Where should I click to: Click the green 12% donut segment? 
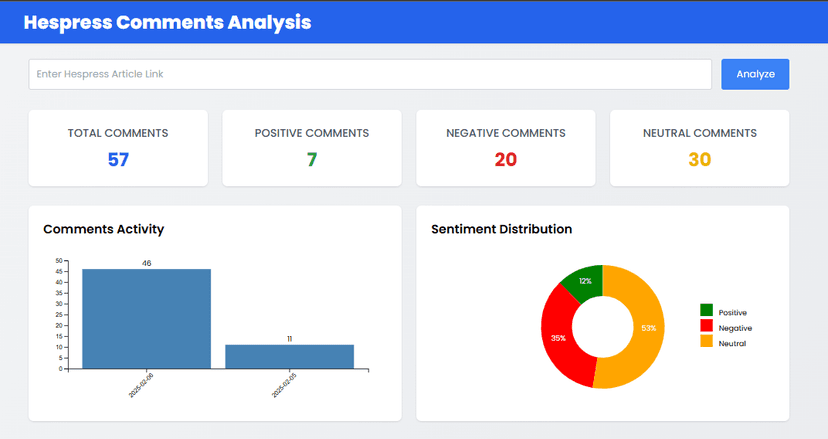pyautogui.click(x=585, y=281)
